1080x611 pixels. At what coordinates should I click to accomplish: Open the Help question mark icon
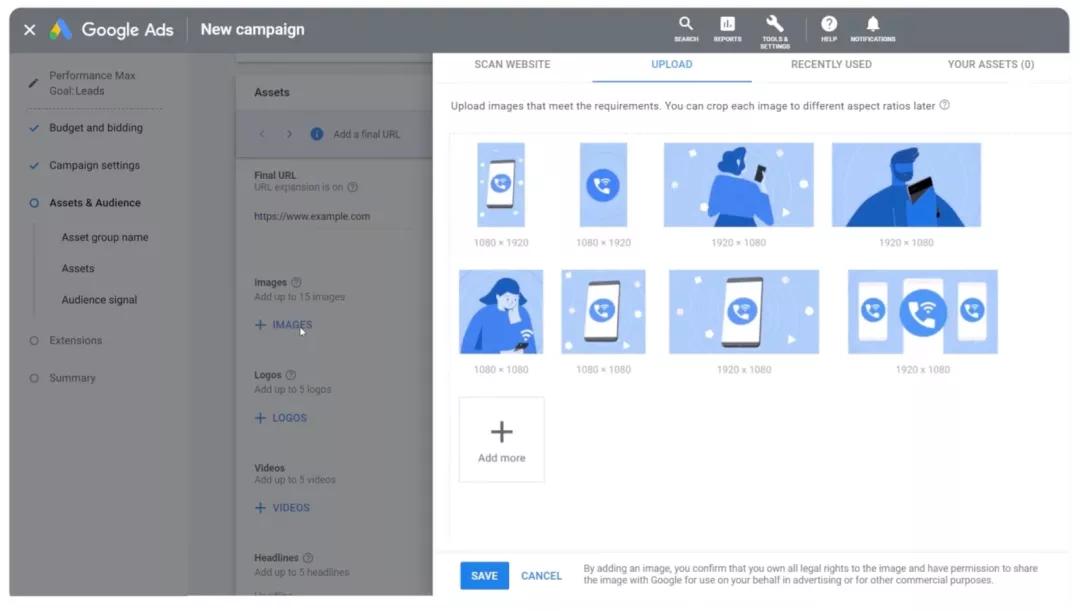tap(829, 30)
